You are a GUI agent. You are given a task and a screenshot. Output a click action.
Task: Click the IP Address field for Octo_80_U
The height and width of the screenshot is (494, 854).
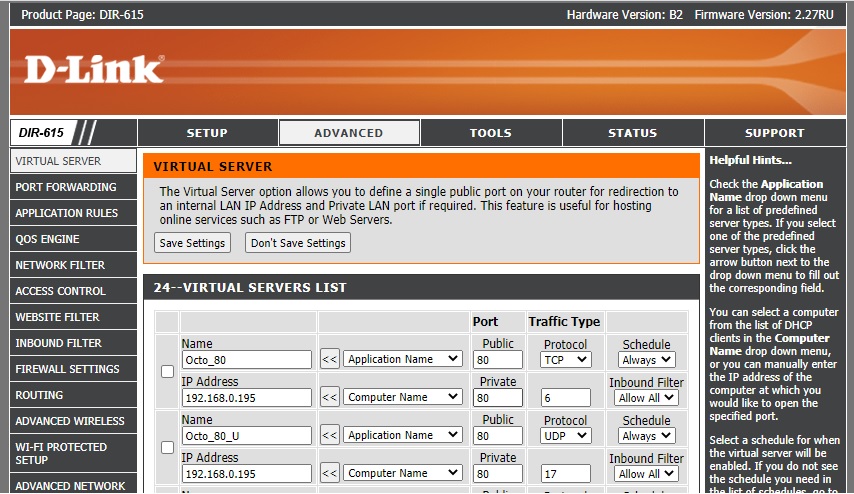[x=247, y=474]
